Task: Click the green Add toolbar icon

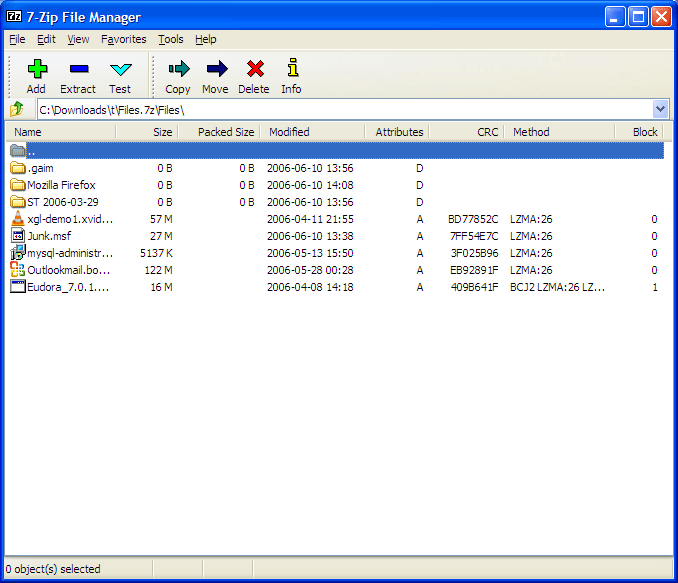Action: [x=37, y=69]
